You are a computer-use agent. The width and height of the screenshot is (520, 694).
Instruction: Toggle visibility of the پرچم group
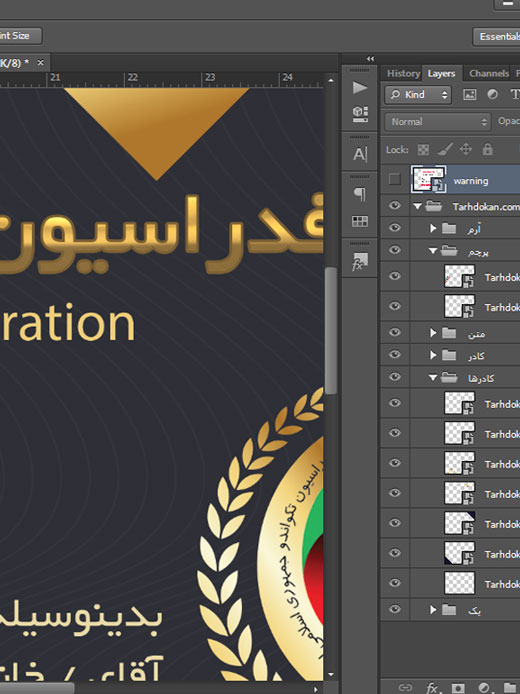[x=394, y=250]
